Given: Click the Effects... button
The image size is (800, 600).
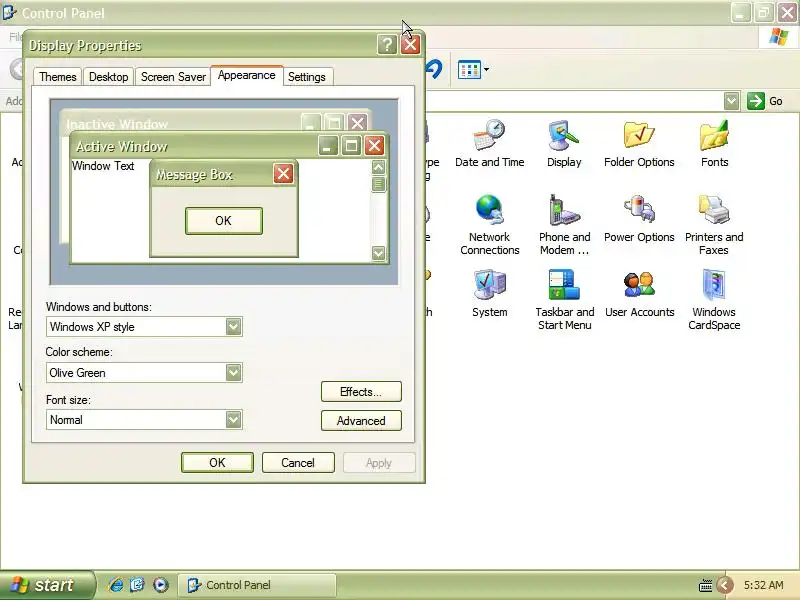Looking at the screenshot, I should 361,392.
